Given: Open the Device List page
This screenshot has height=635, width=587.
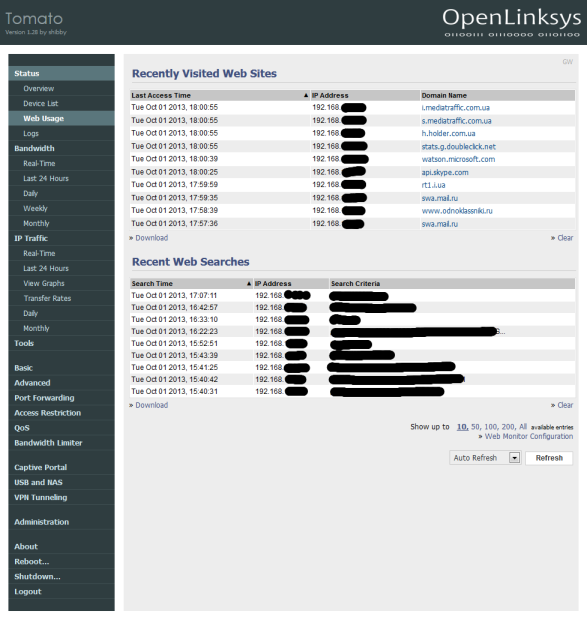Looking at the screenshot, I should coord(41,104).
